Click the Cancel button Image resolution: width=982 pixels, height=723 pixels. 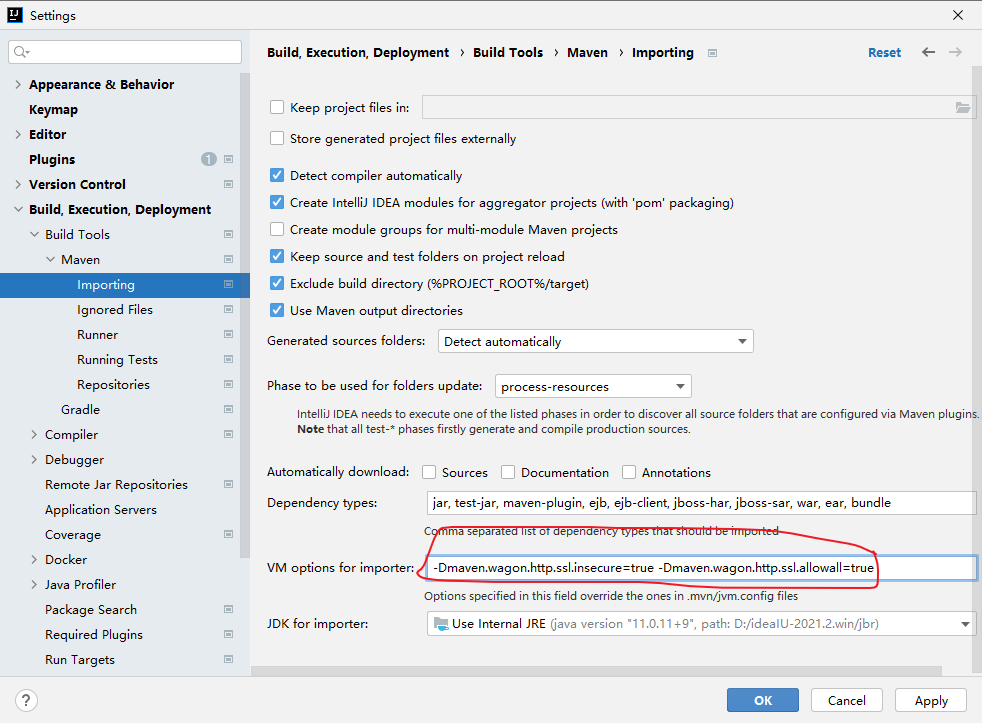[x=847, y=700]
